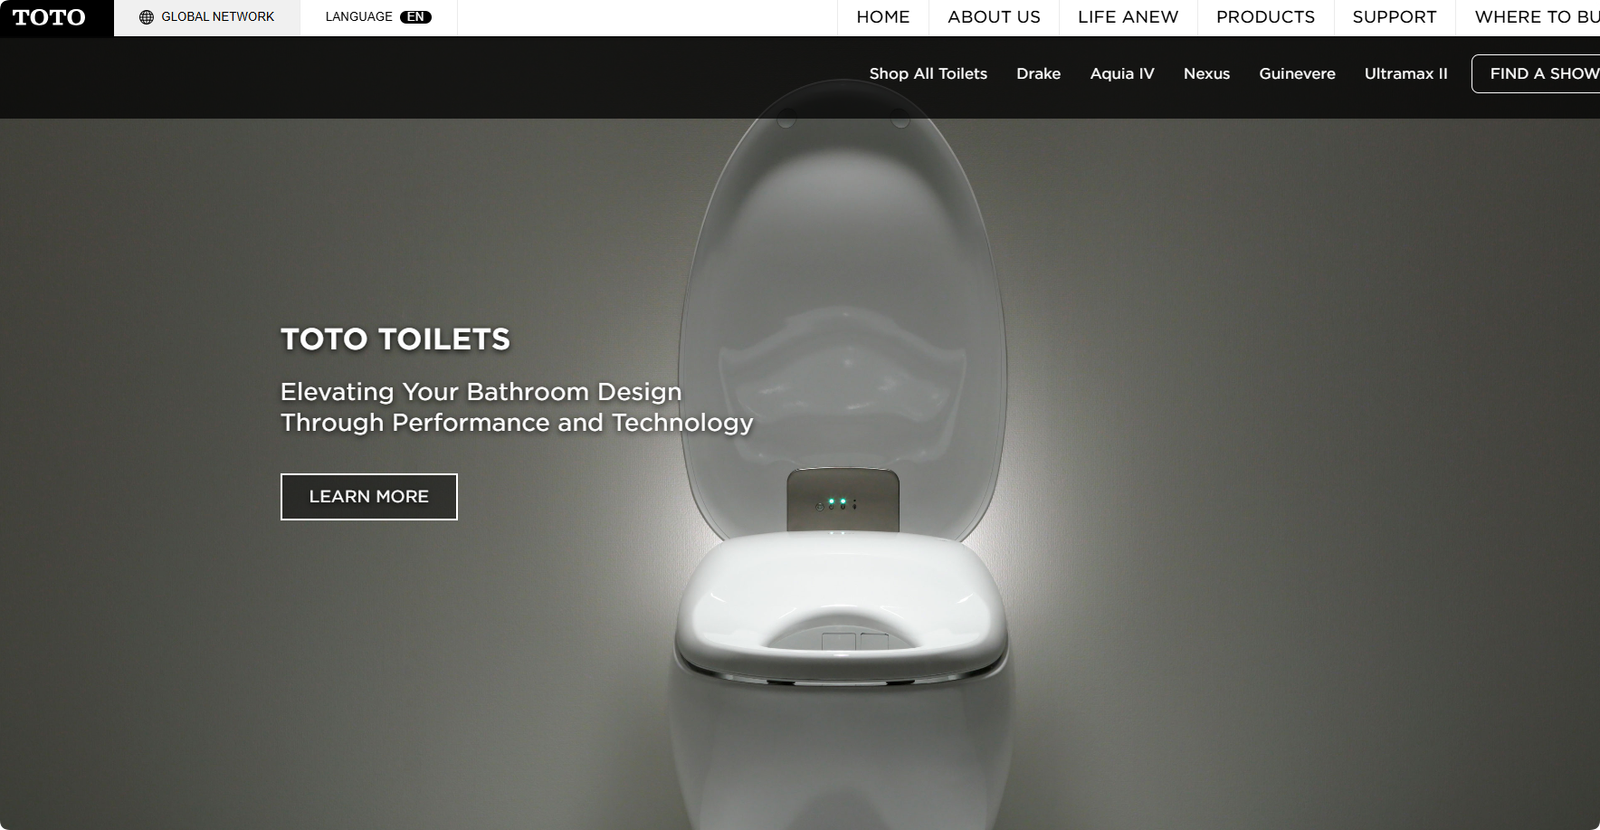Open the Global Network link
The height and width of the screenshot is (830, 1600).
(207, 17)
